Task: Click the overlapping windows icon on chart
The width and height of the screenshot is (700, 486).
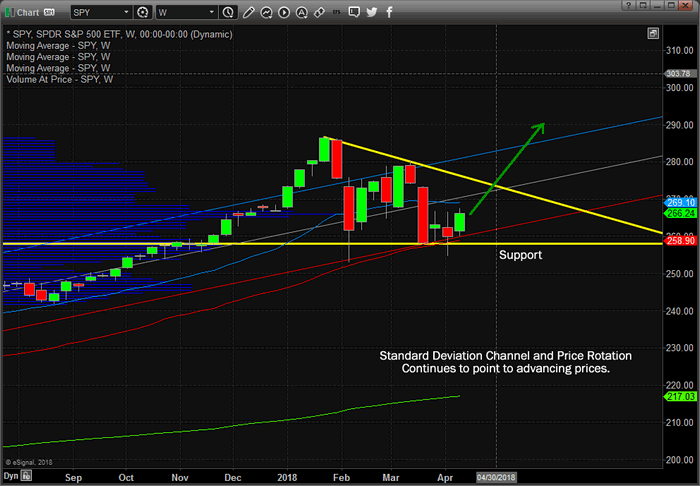Action: tap(653, 33)
